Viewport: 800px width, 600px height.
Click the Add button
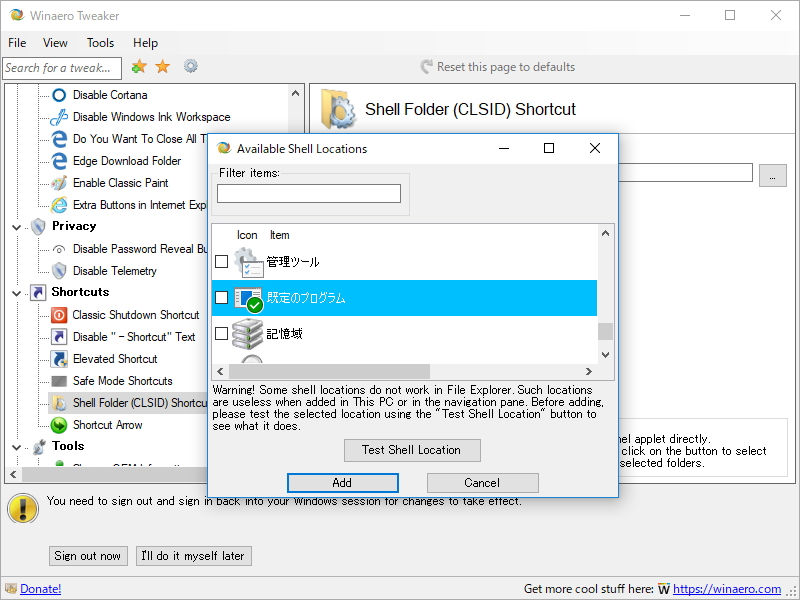tap(342, 483)
